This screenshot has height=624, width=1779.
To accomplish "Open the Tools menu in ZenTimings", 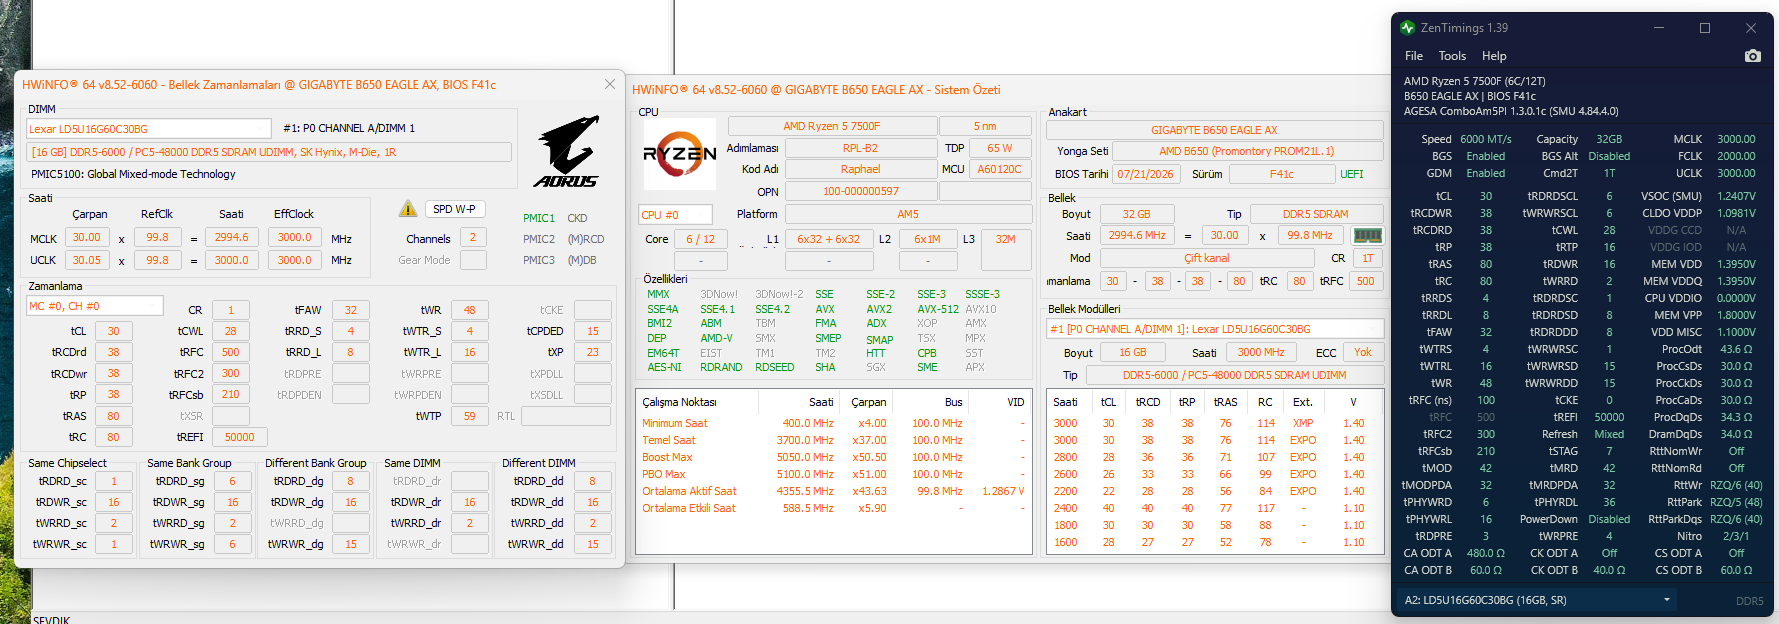I will click(x=1452, y=56).
